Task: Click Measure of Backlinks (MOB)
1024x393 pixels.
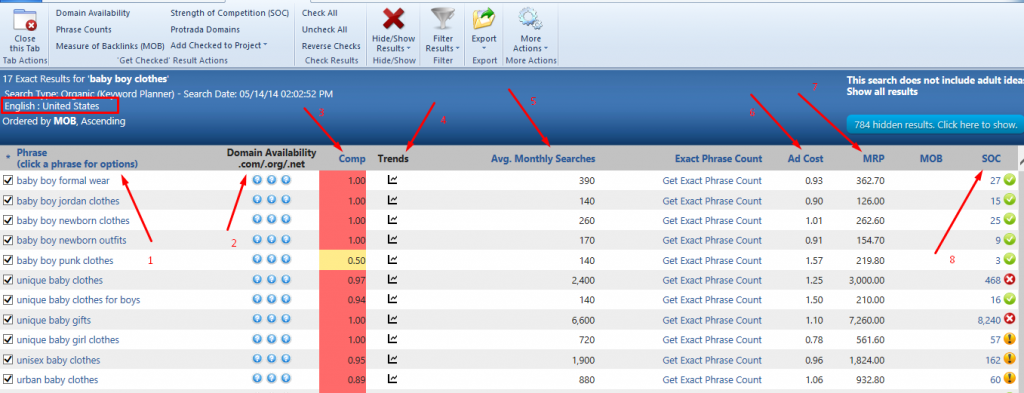Action: (x=110, y=46)
